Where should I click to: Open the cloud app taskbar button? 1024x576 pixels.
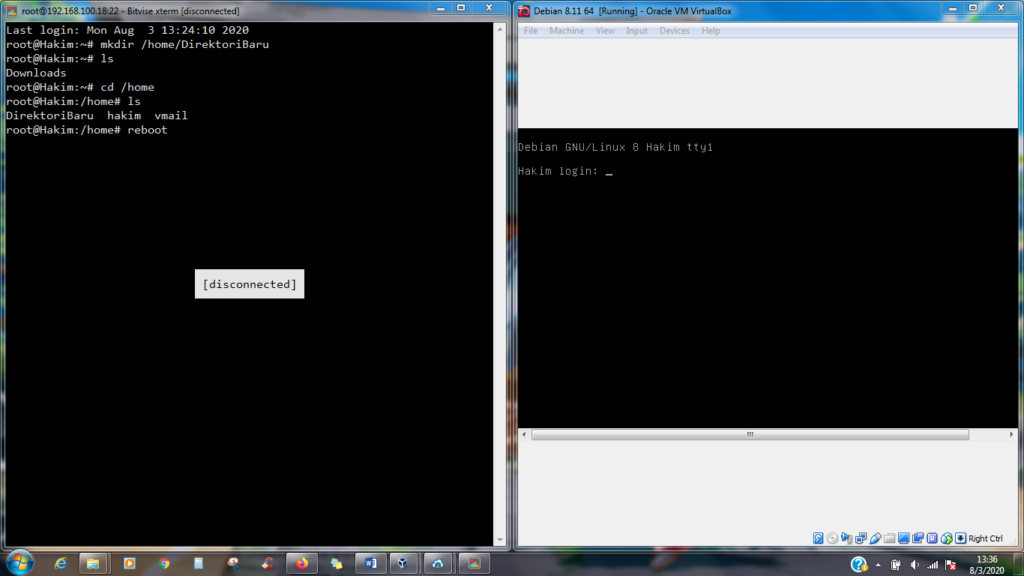point(438,563)
